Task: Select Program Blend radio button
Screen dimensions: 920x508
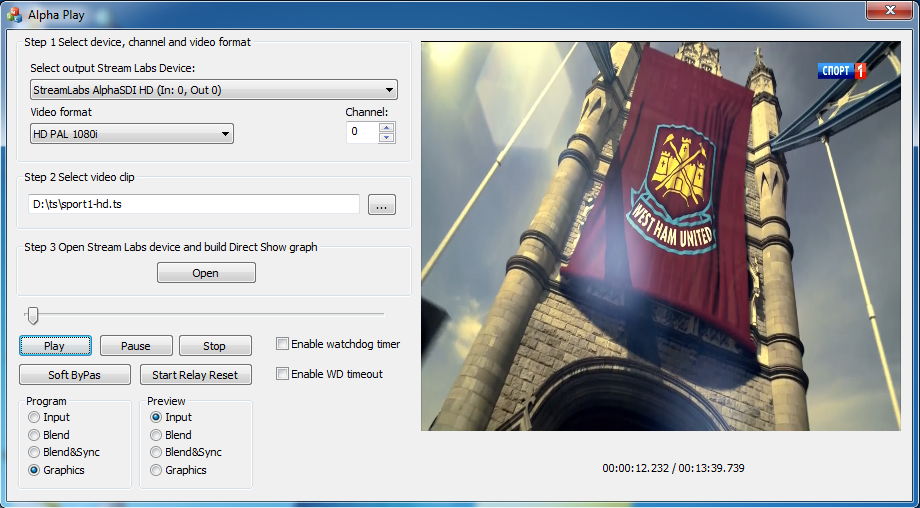Action: coord(34,435)
